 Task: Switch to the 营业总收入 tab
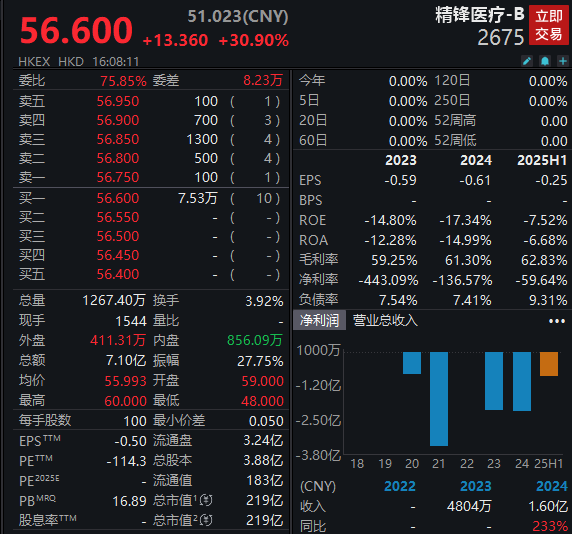pyautogui.click(x=385, y=321)
